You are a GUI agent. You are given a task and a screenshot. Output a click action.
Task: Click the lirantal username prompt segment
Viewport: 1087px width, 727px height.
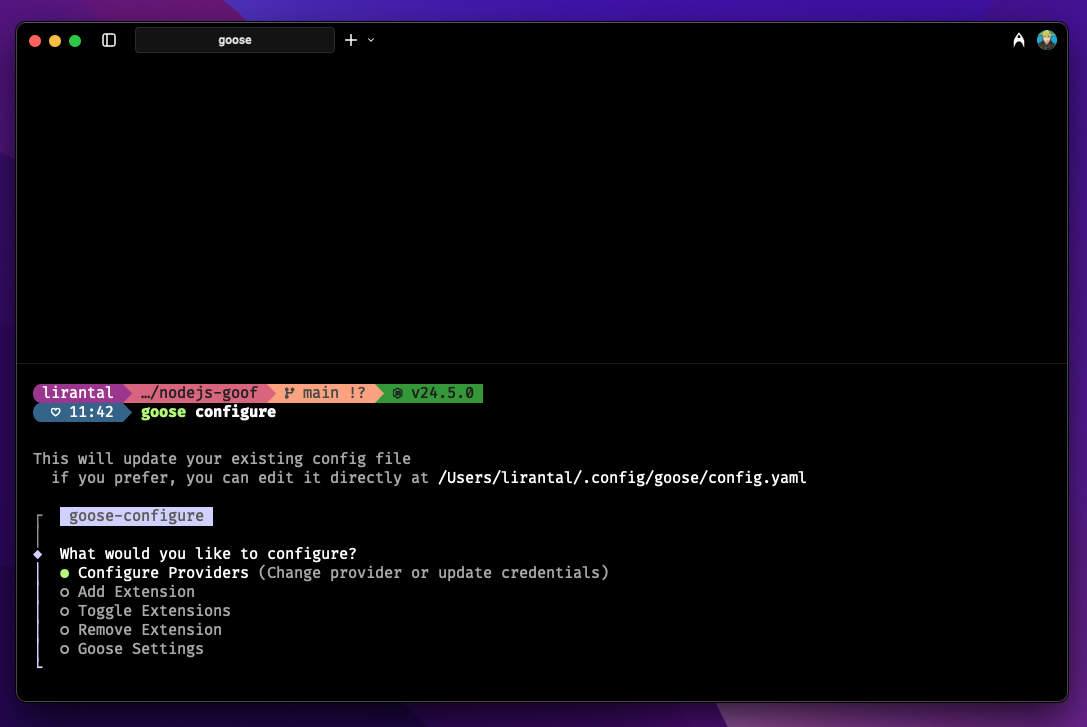click(78, 393)
